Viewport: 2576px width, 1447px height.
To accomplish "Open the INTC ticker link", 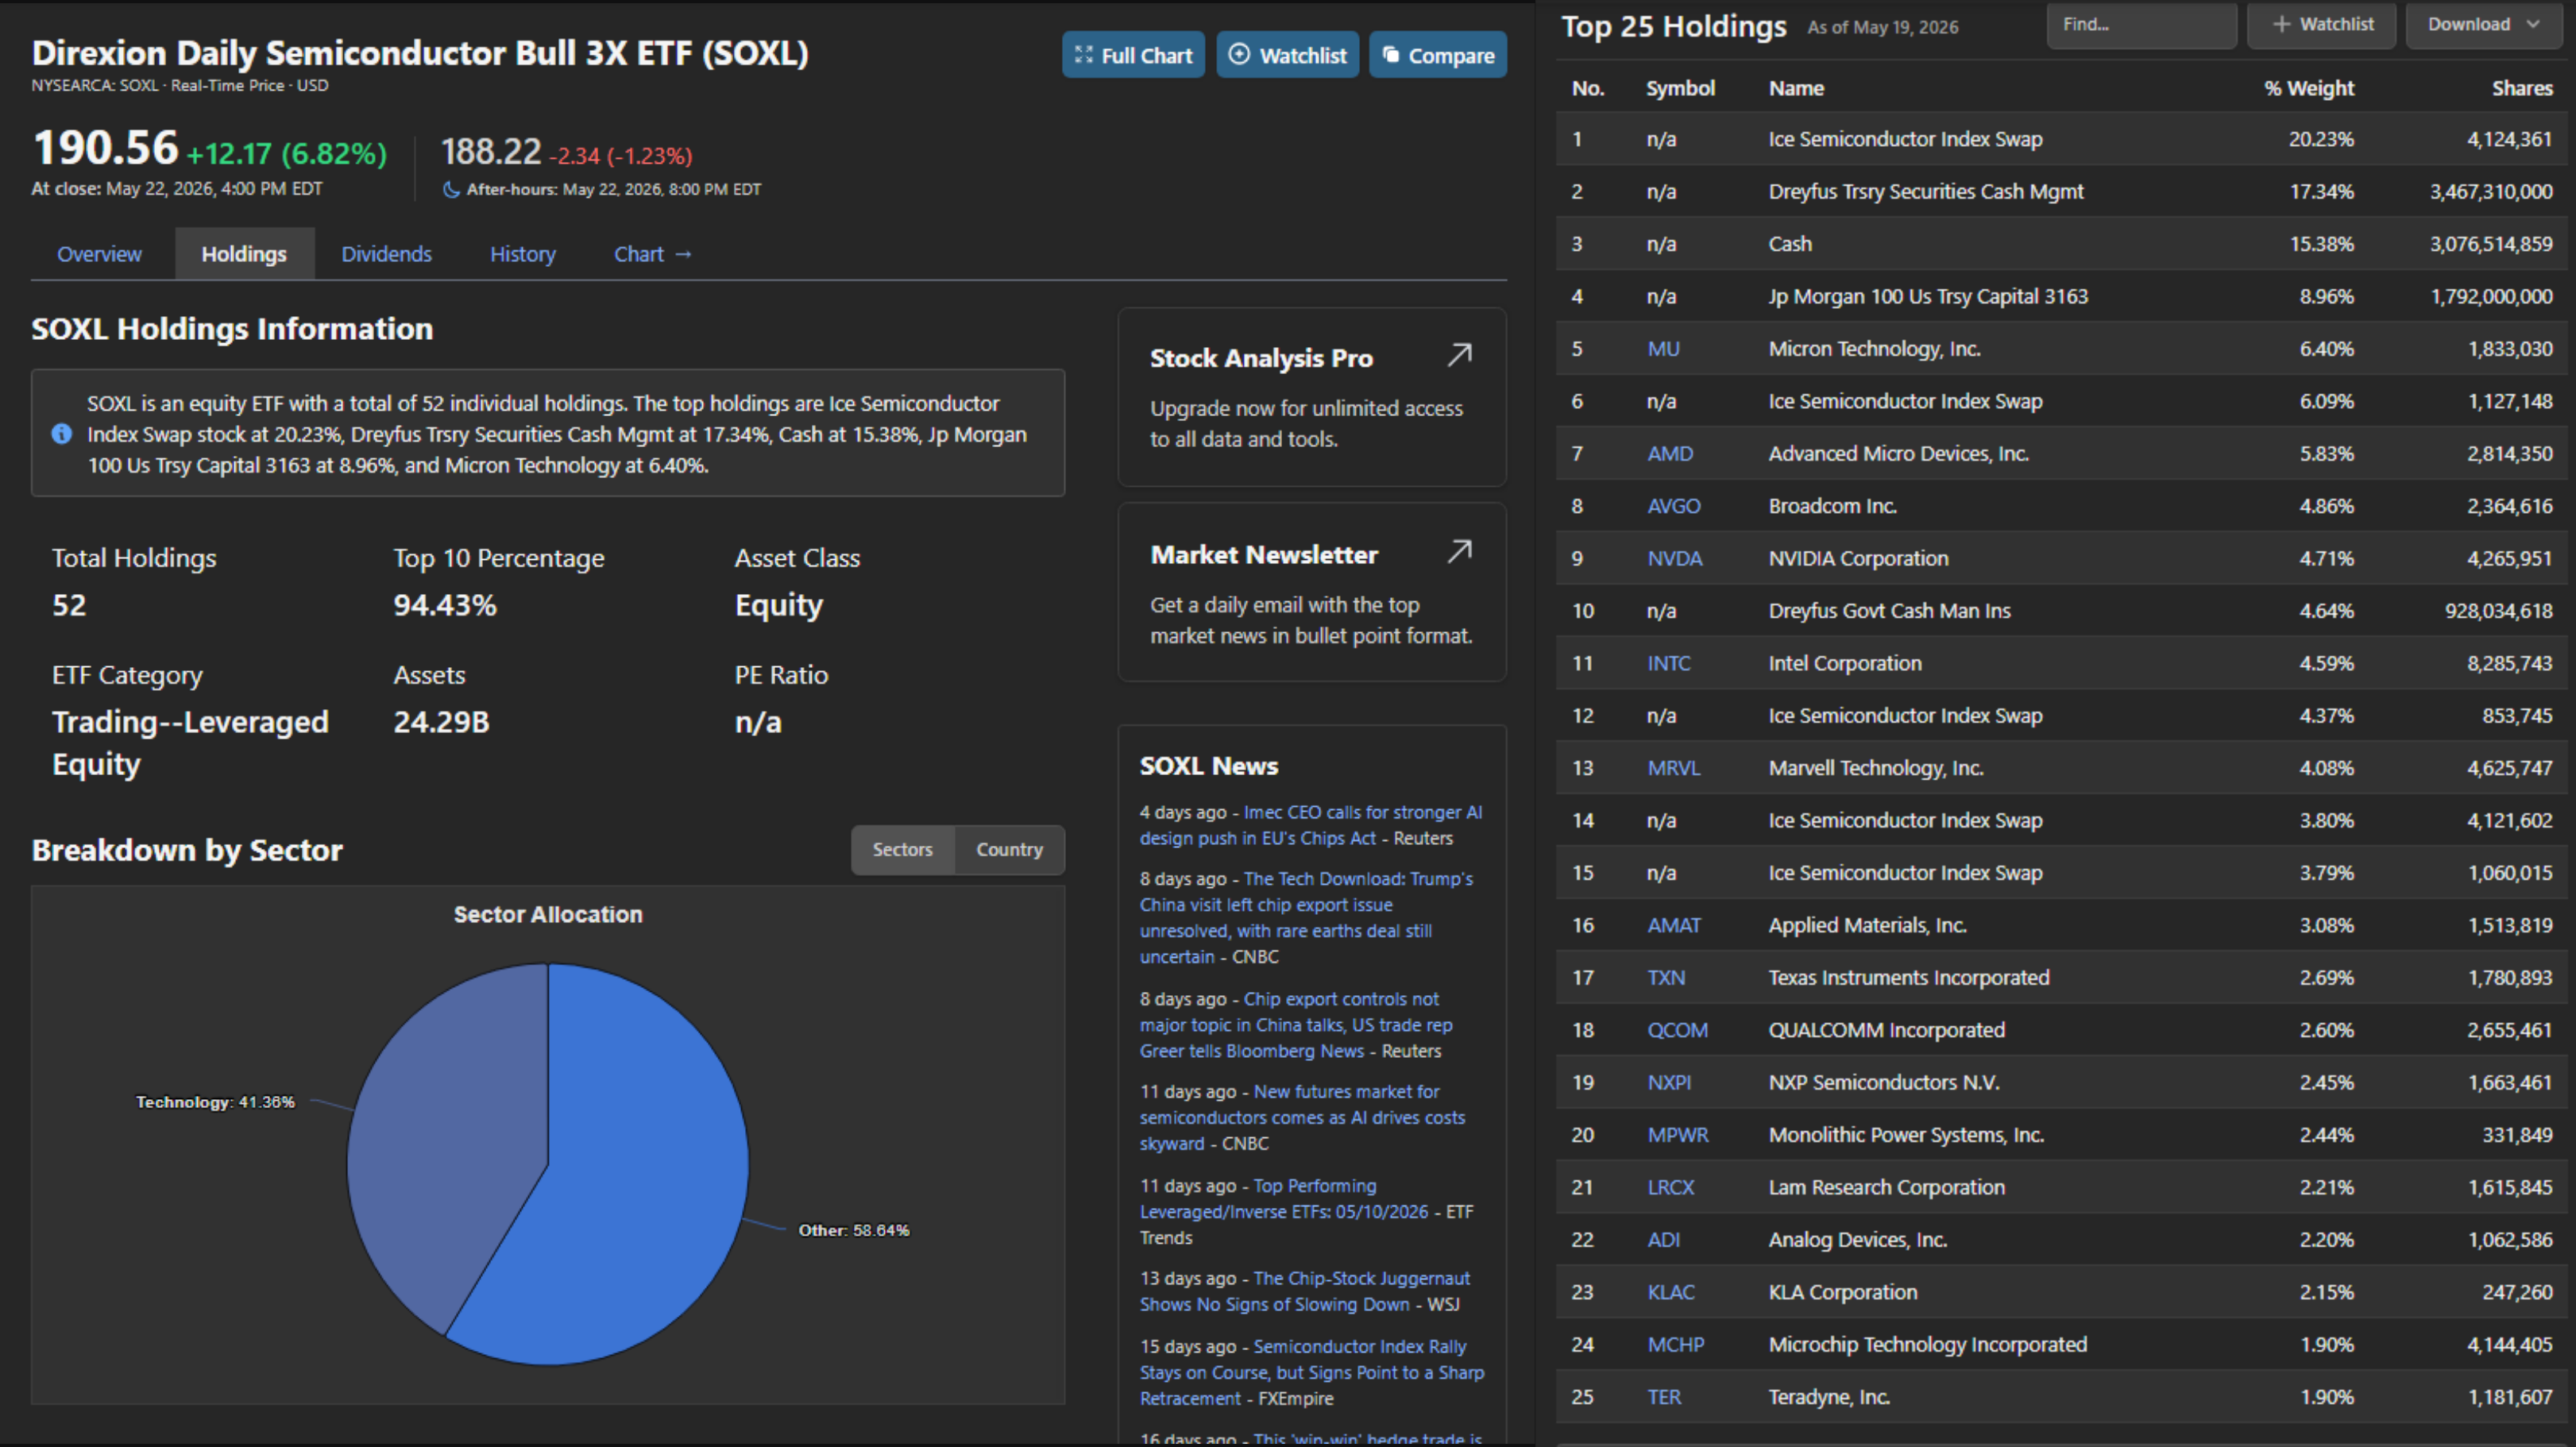I will tap(1669, 664).
